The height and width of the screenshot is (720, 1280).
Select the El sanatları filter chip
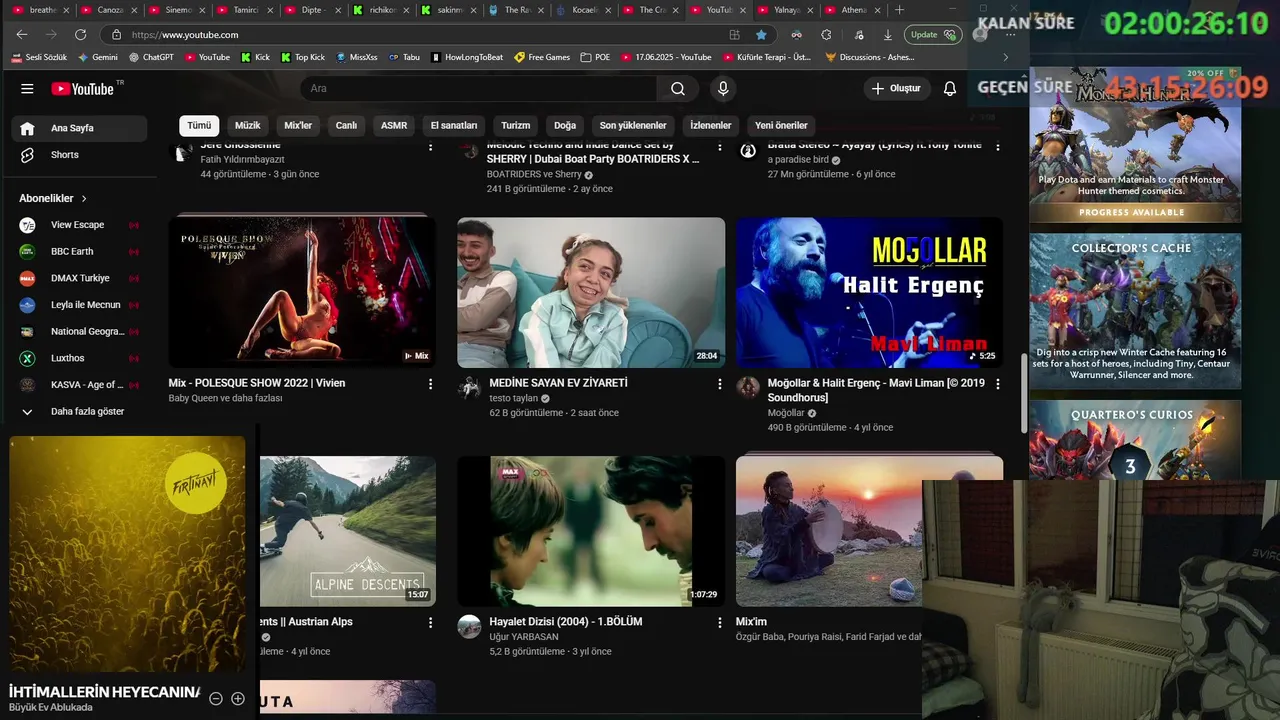coord(454,126)
